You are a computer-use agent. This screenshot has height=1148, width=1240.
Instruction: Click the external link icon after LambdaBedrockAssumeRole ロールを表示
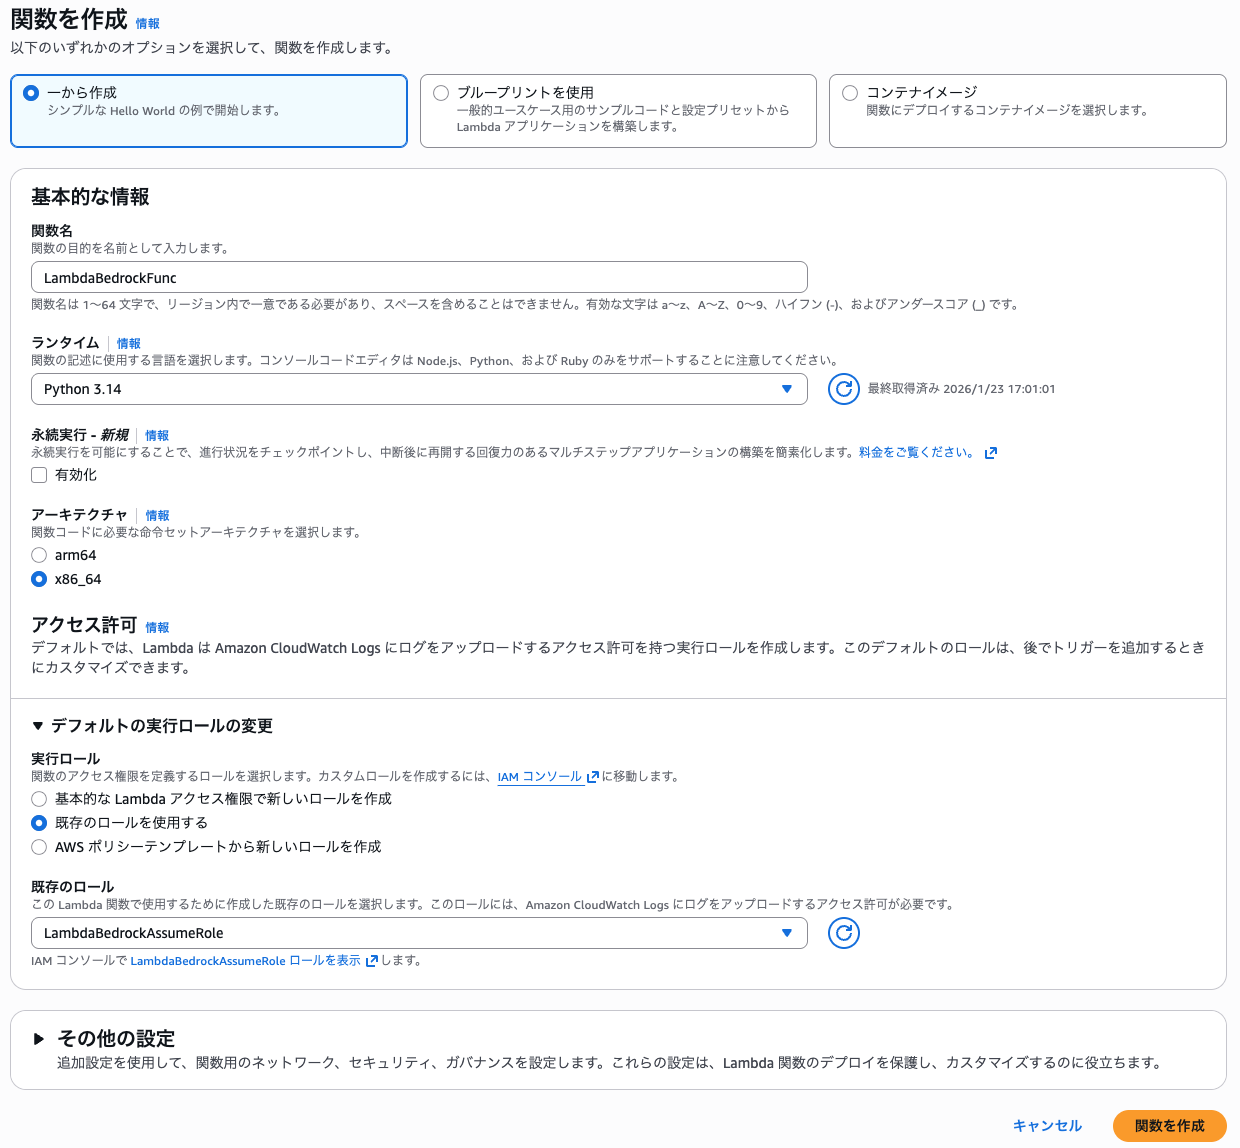coord(371,960)
